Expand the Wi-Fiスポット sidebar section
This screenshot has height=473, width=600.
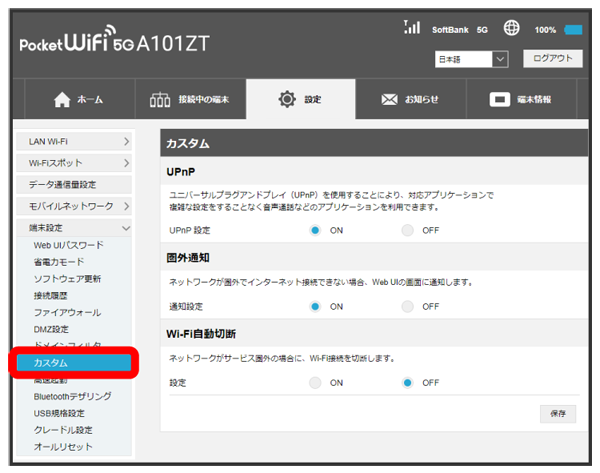[x=75, y=163]
